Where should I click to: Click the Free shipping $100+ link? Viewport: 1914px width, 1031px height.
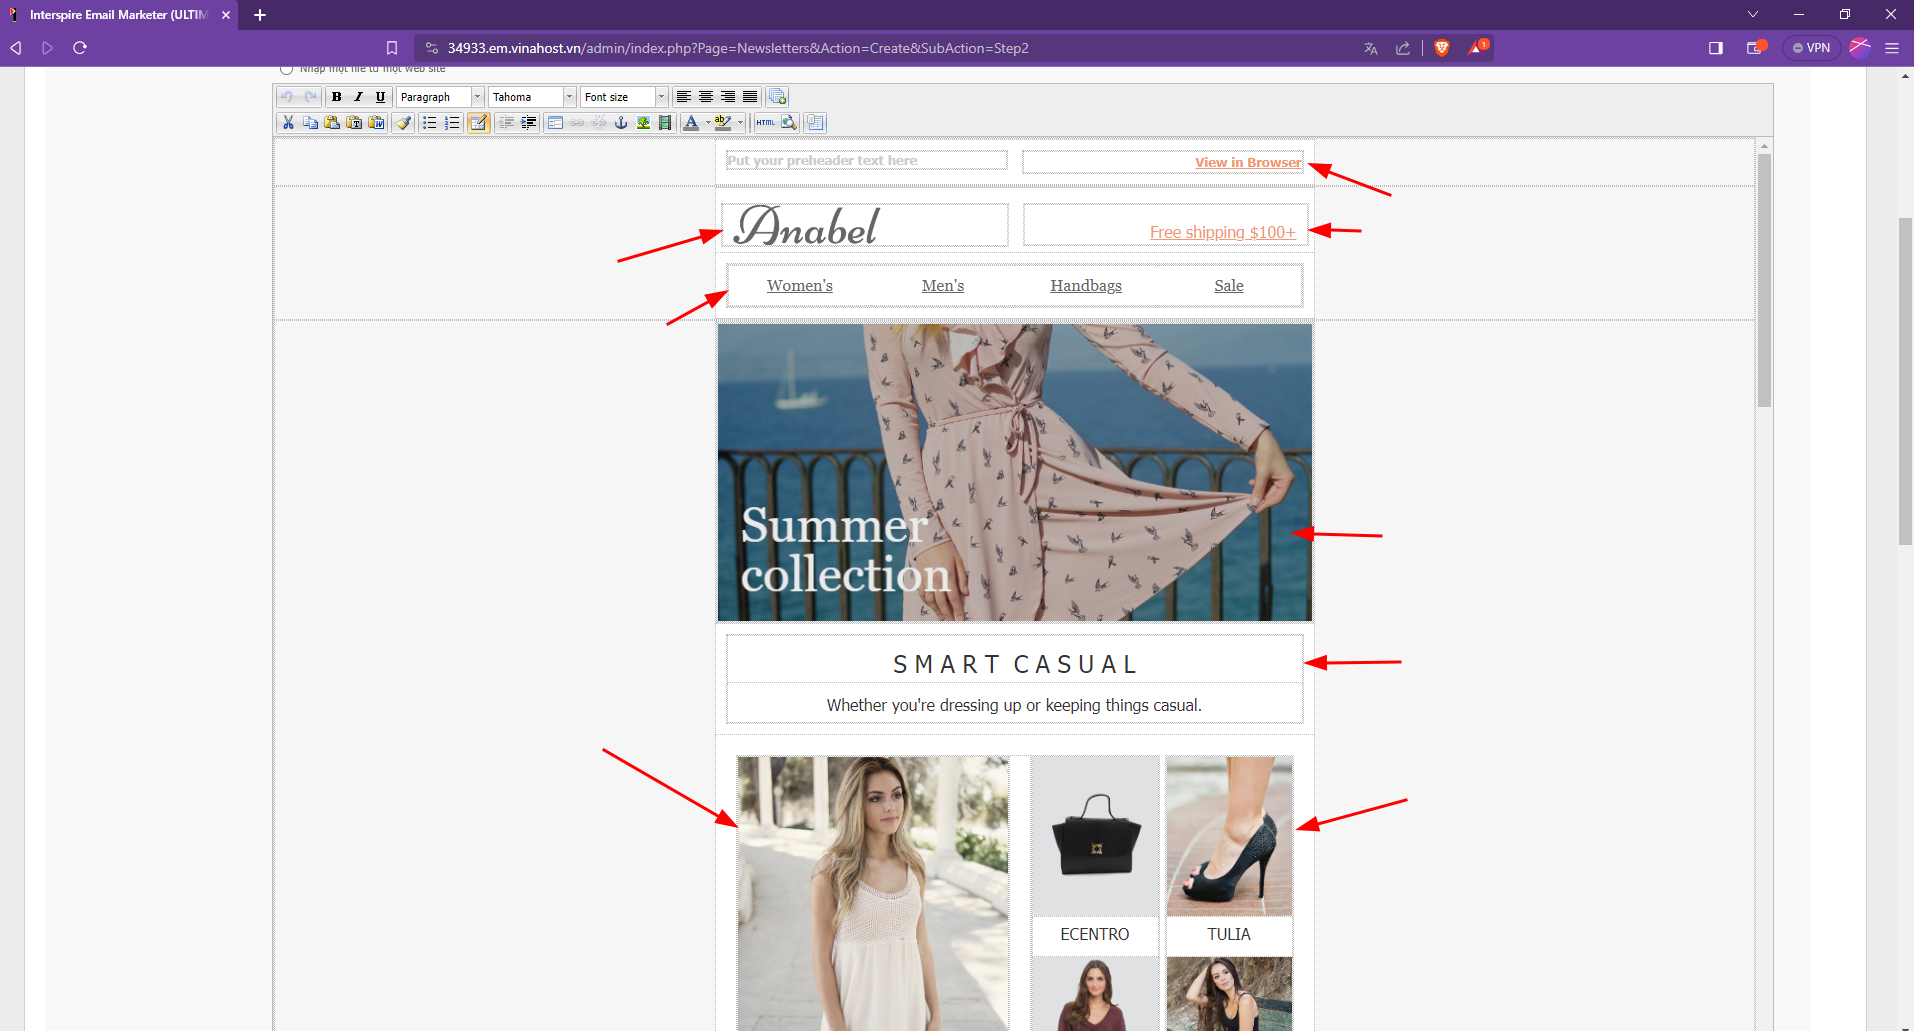(1222, 232)
